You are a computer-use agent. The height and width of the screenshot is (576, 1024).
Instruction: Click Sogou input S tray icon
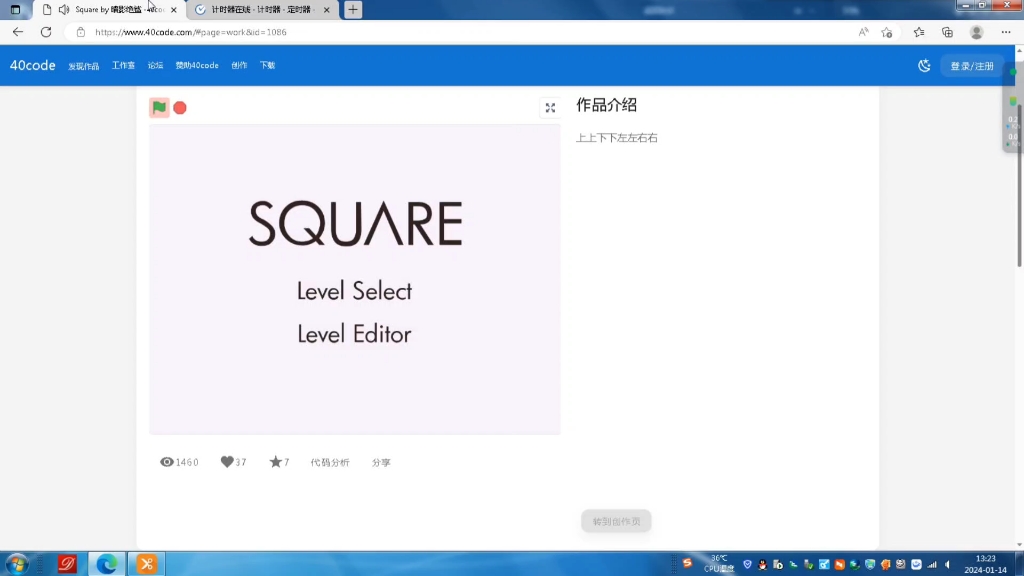tap(687, 563)
